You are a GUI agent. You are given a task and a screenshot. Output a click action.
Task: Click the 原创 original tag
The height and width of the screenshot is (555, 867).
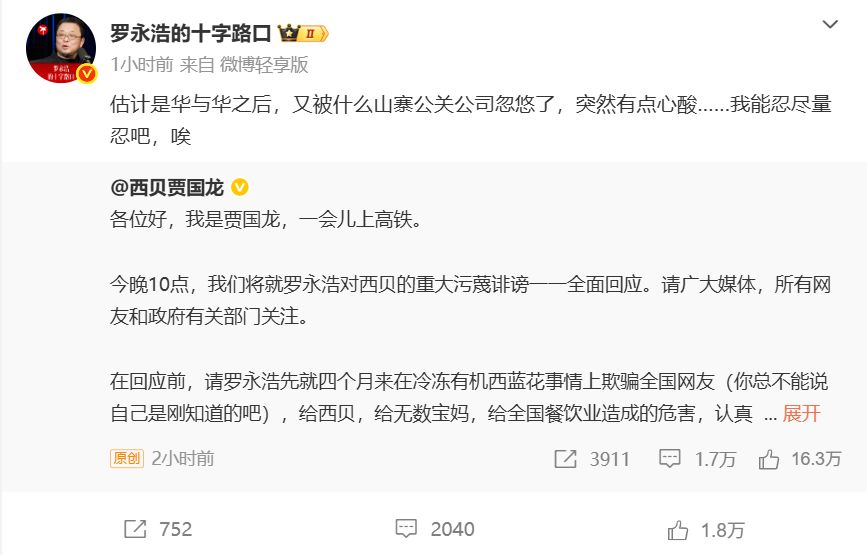pos(126,458)
